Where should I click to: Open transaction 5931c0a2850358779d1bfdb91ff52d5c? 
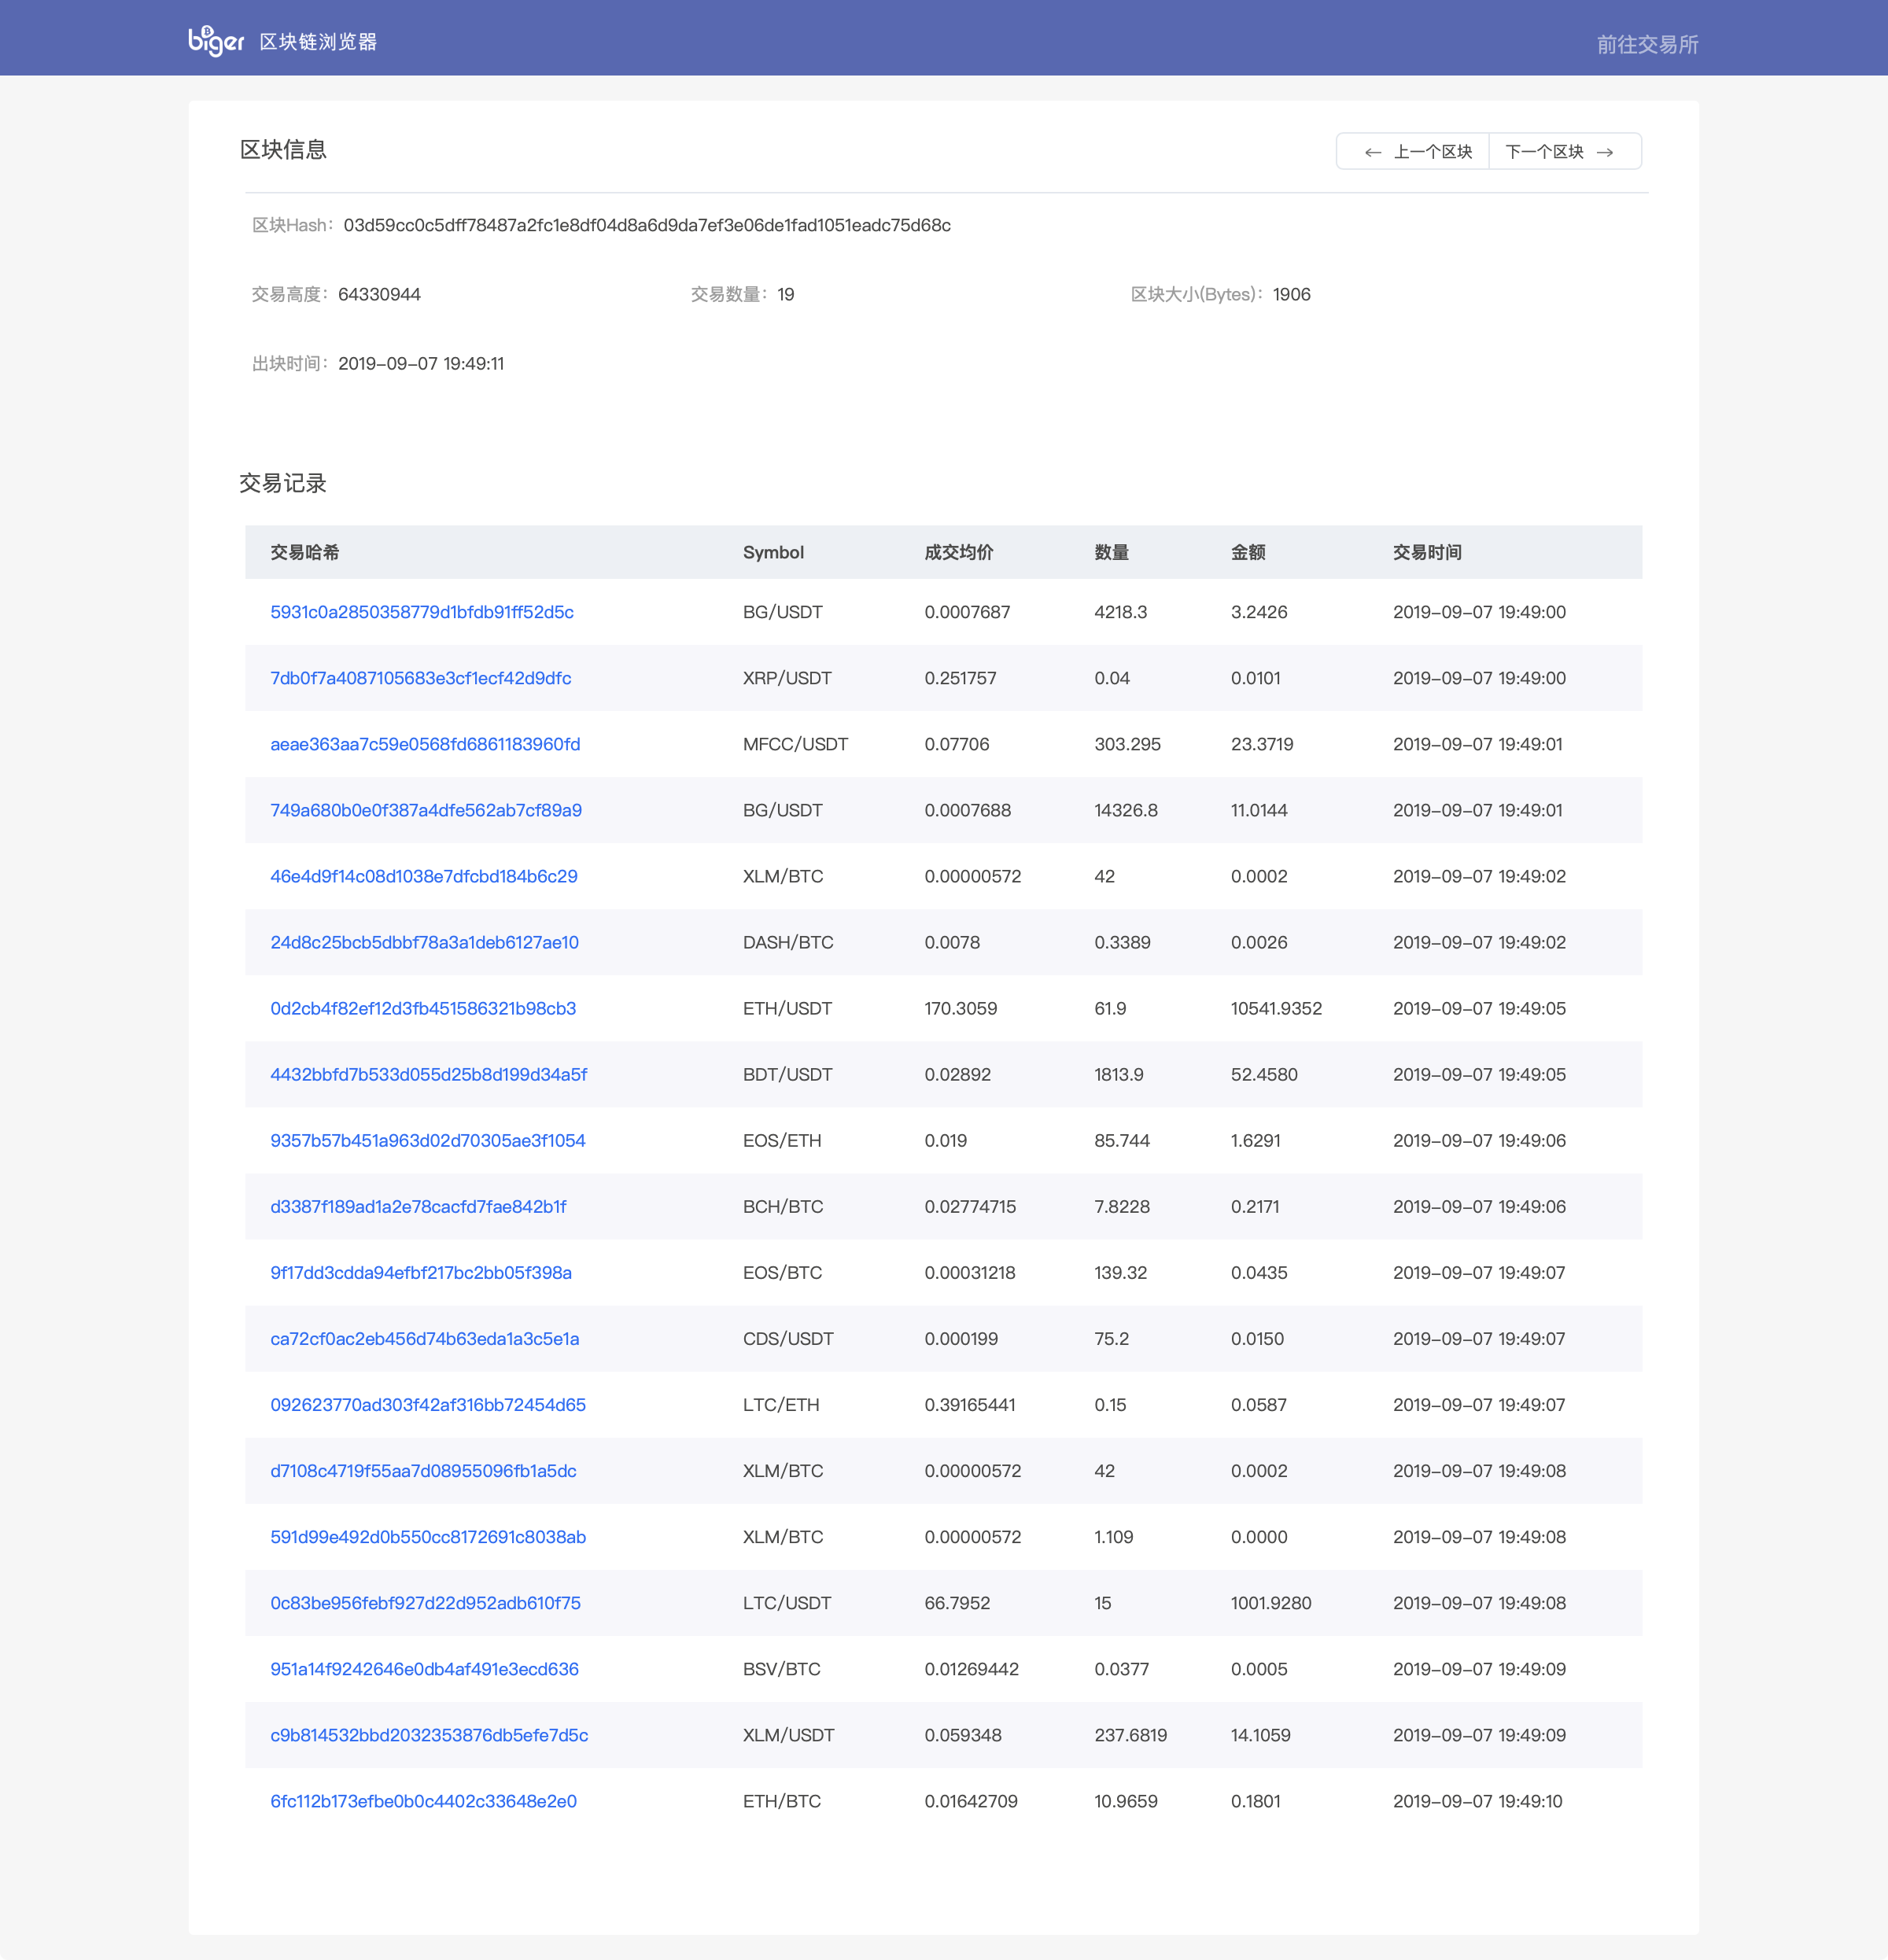pos(422,612)
